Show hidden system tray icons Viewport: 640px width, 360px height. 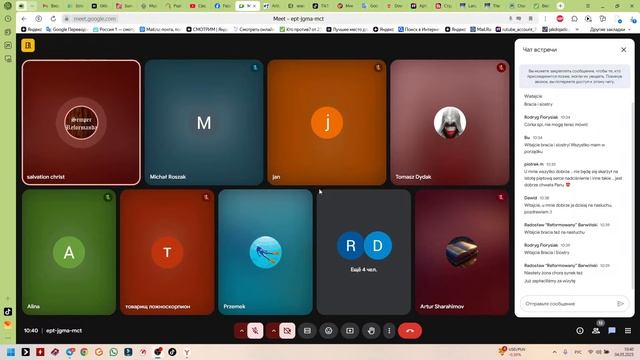tap(554, 352)
